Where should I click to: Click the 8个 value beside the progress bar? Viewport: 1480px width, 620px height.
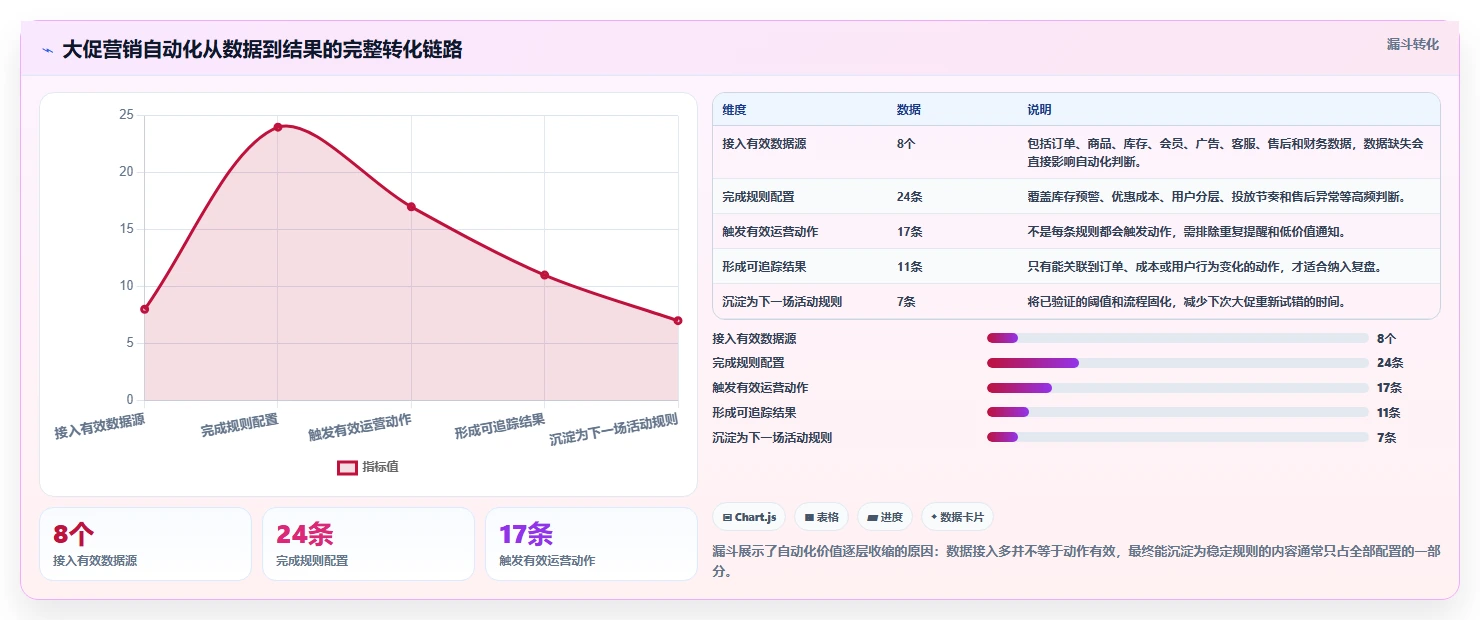click(x=1386, y=339)
